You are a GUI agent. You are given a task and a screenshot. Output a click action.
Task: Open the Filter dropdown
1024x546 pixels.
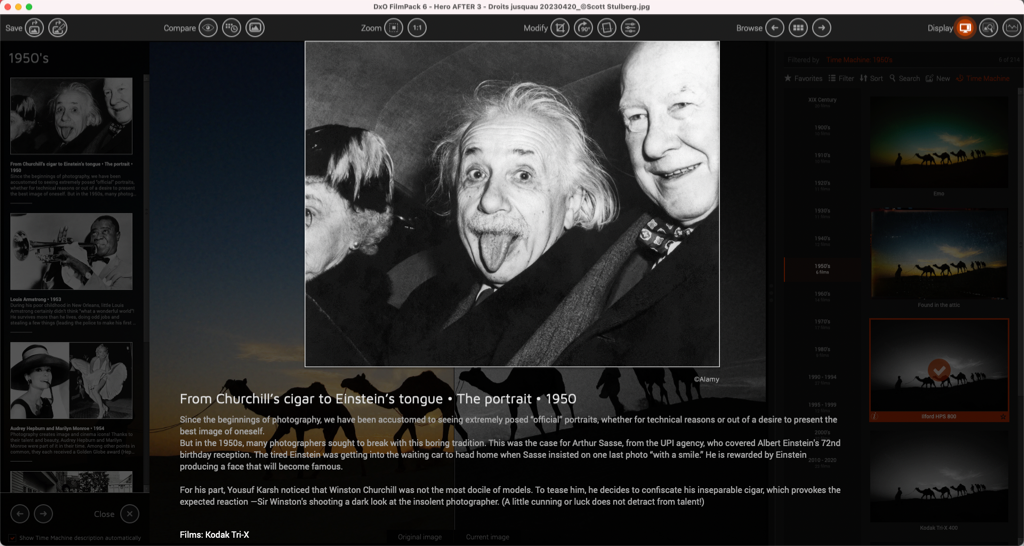point(841,78)
